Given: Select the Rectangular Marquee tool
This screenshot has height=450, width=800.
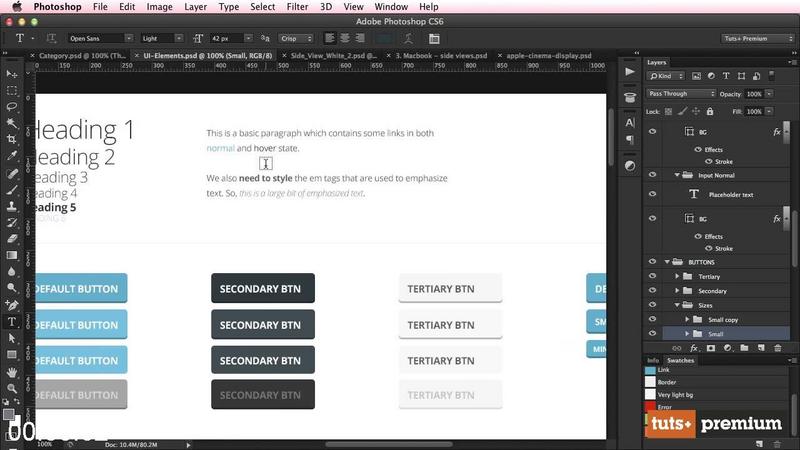Looking at the screenshot, I should point(12,91).
